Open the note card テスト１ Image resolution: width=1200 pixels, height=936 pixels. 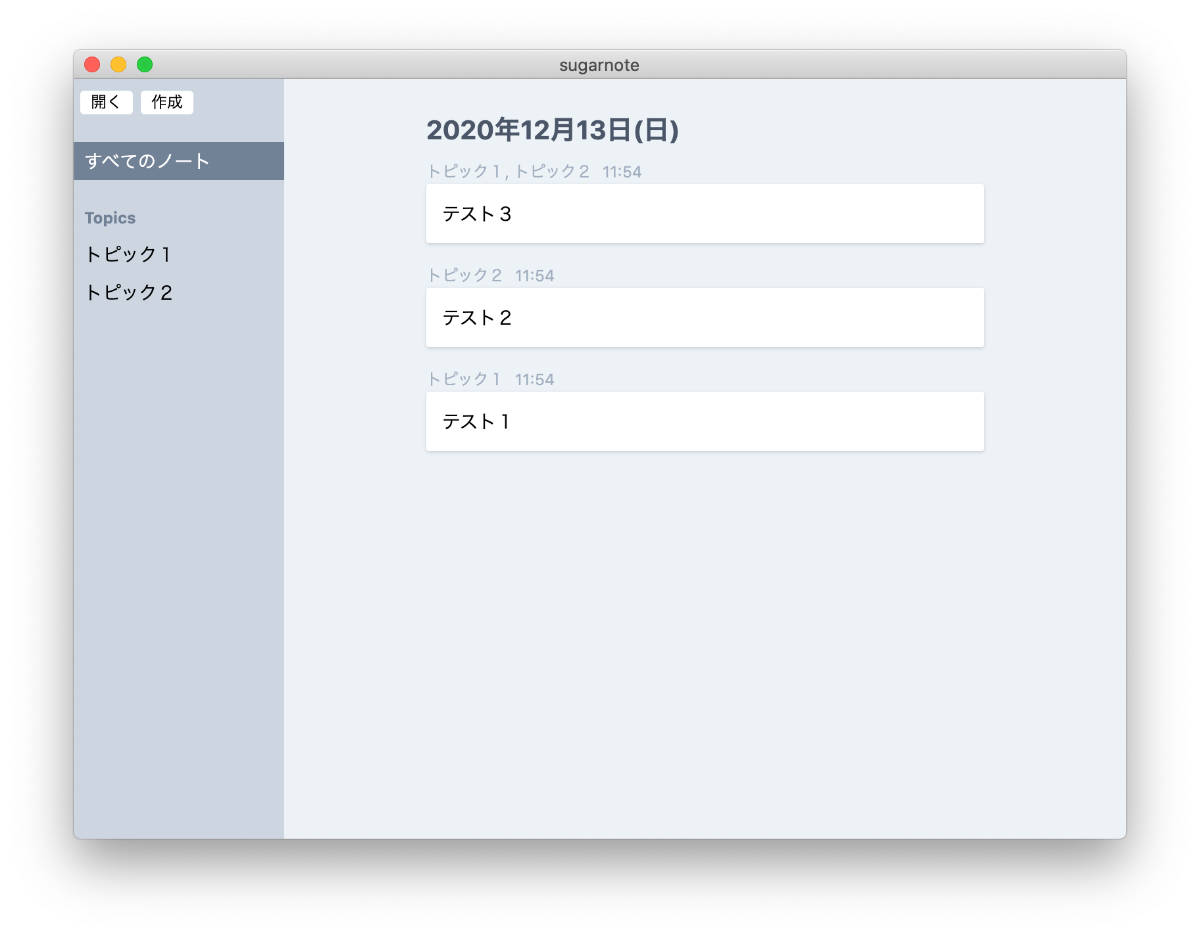(x=705, y=421)
